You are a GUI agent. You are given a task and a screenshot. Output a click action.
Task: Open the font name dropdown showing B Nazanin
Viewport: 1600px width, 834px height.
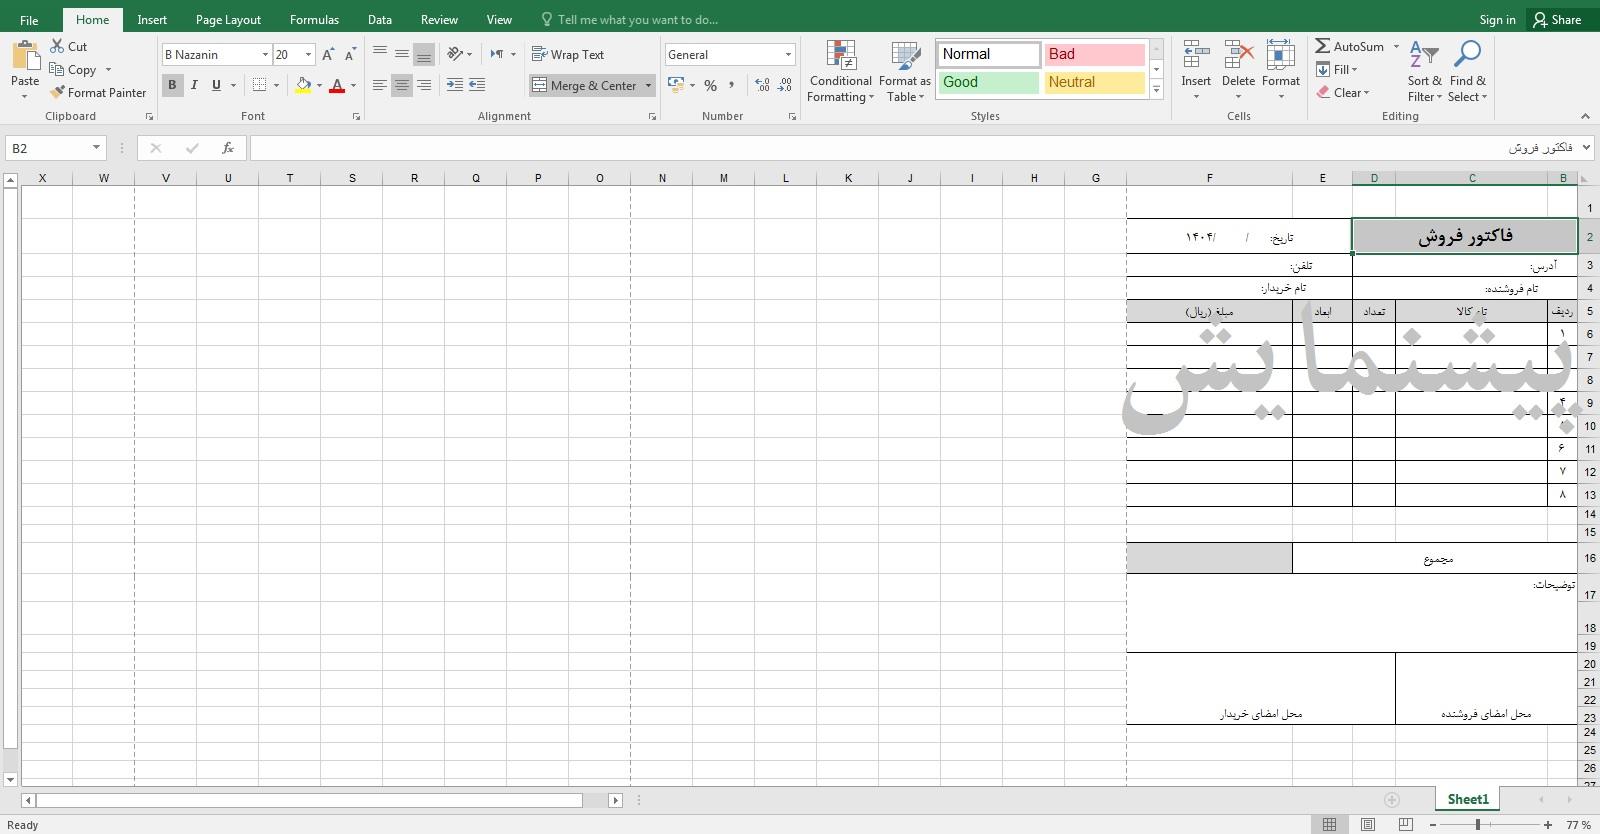tap(265, 55)
